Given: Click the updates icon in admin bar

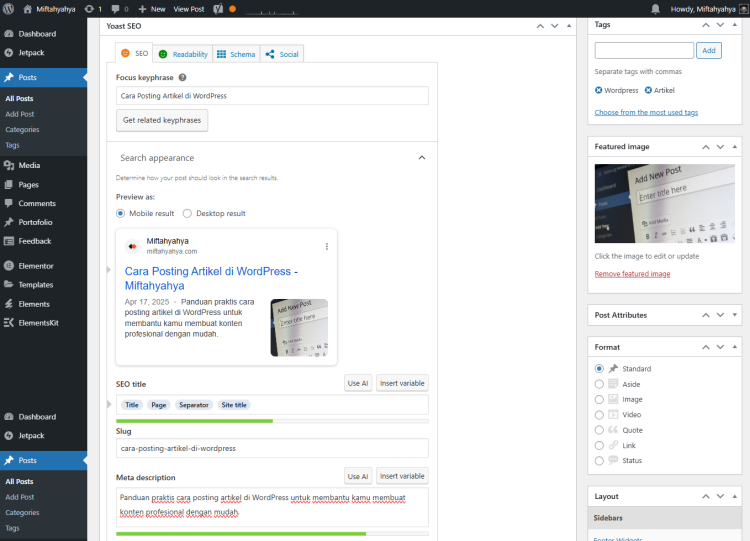Looking at the screenshot, I should pyautogui.click(x=90, y=8).
